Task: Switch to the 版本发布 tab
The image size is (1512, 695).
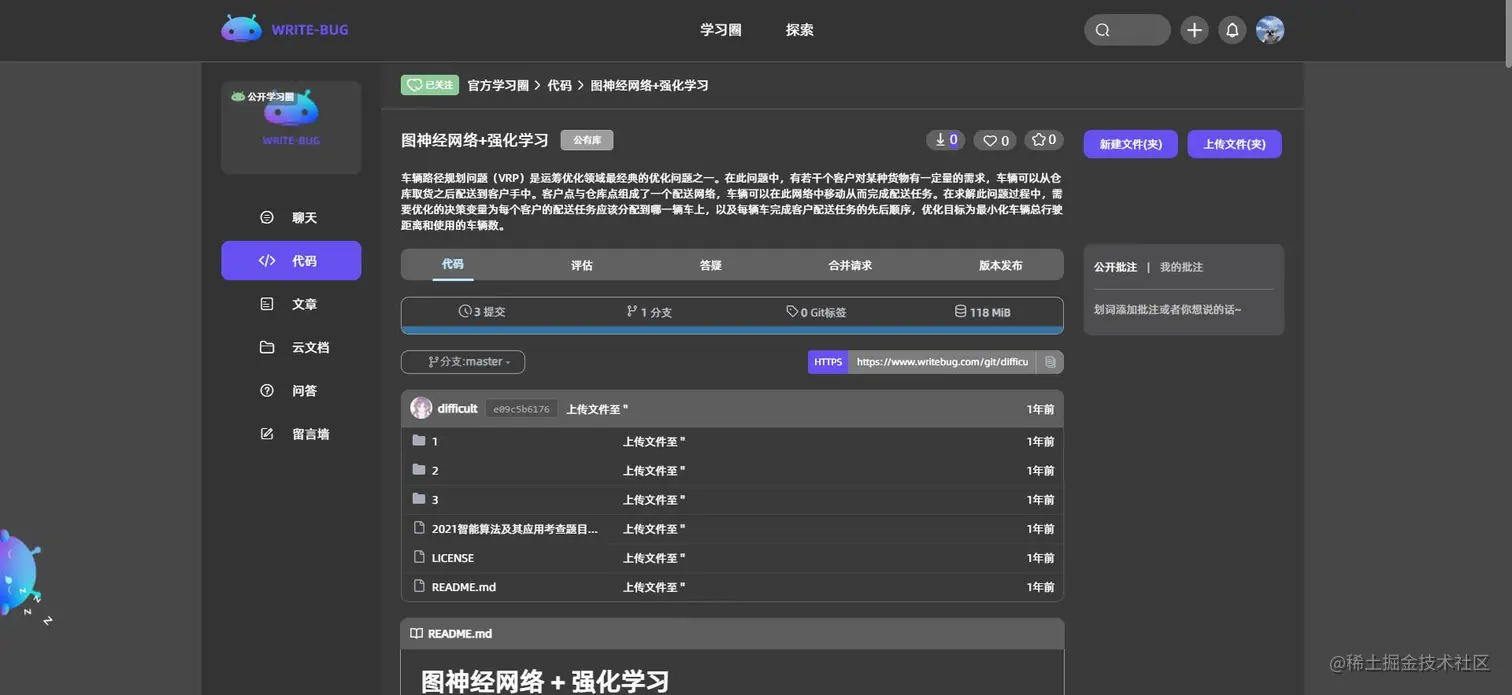Action: (1001, 265)
